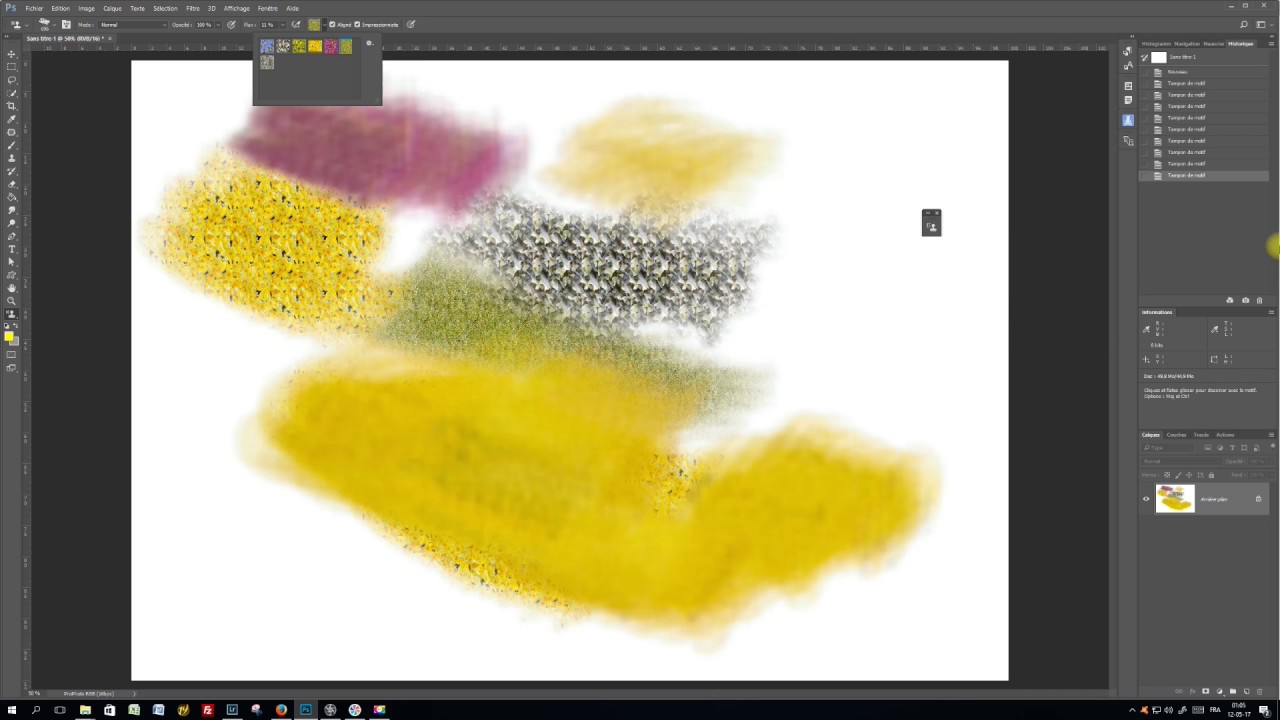
Task: Open the Calques panel options menu
Action: pos(1271,435)
